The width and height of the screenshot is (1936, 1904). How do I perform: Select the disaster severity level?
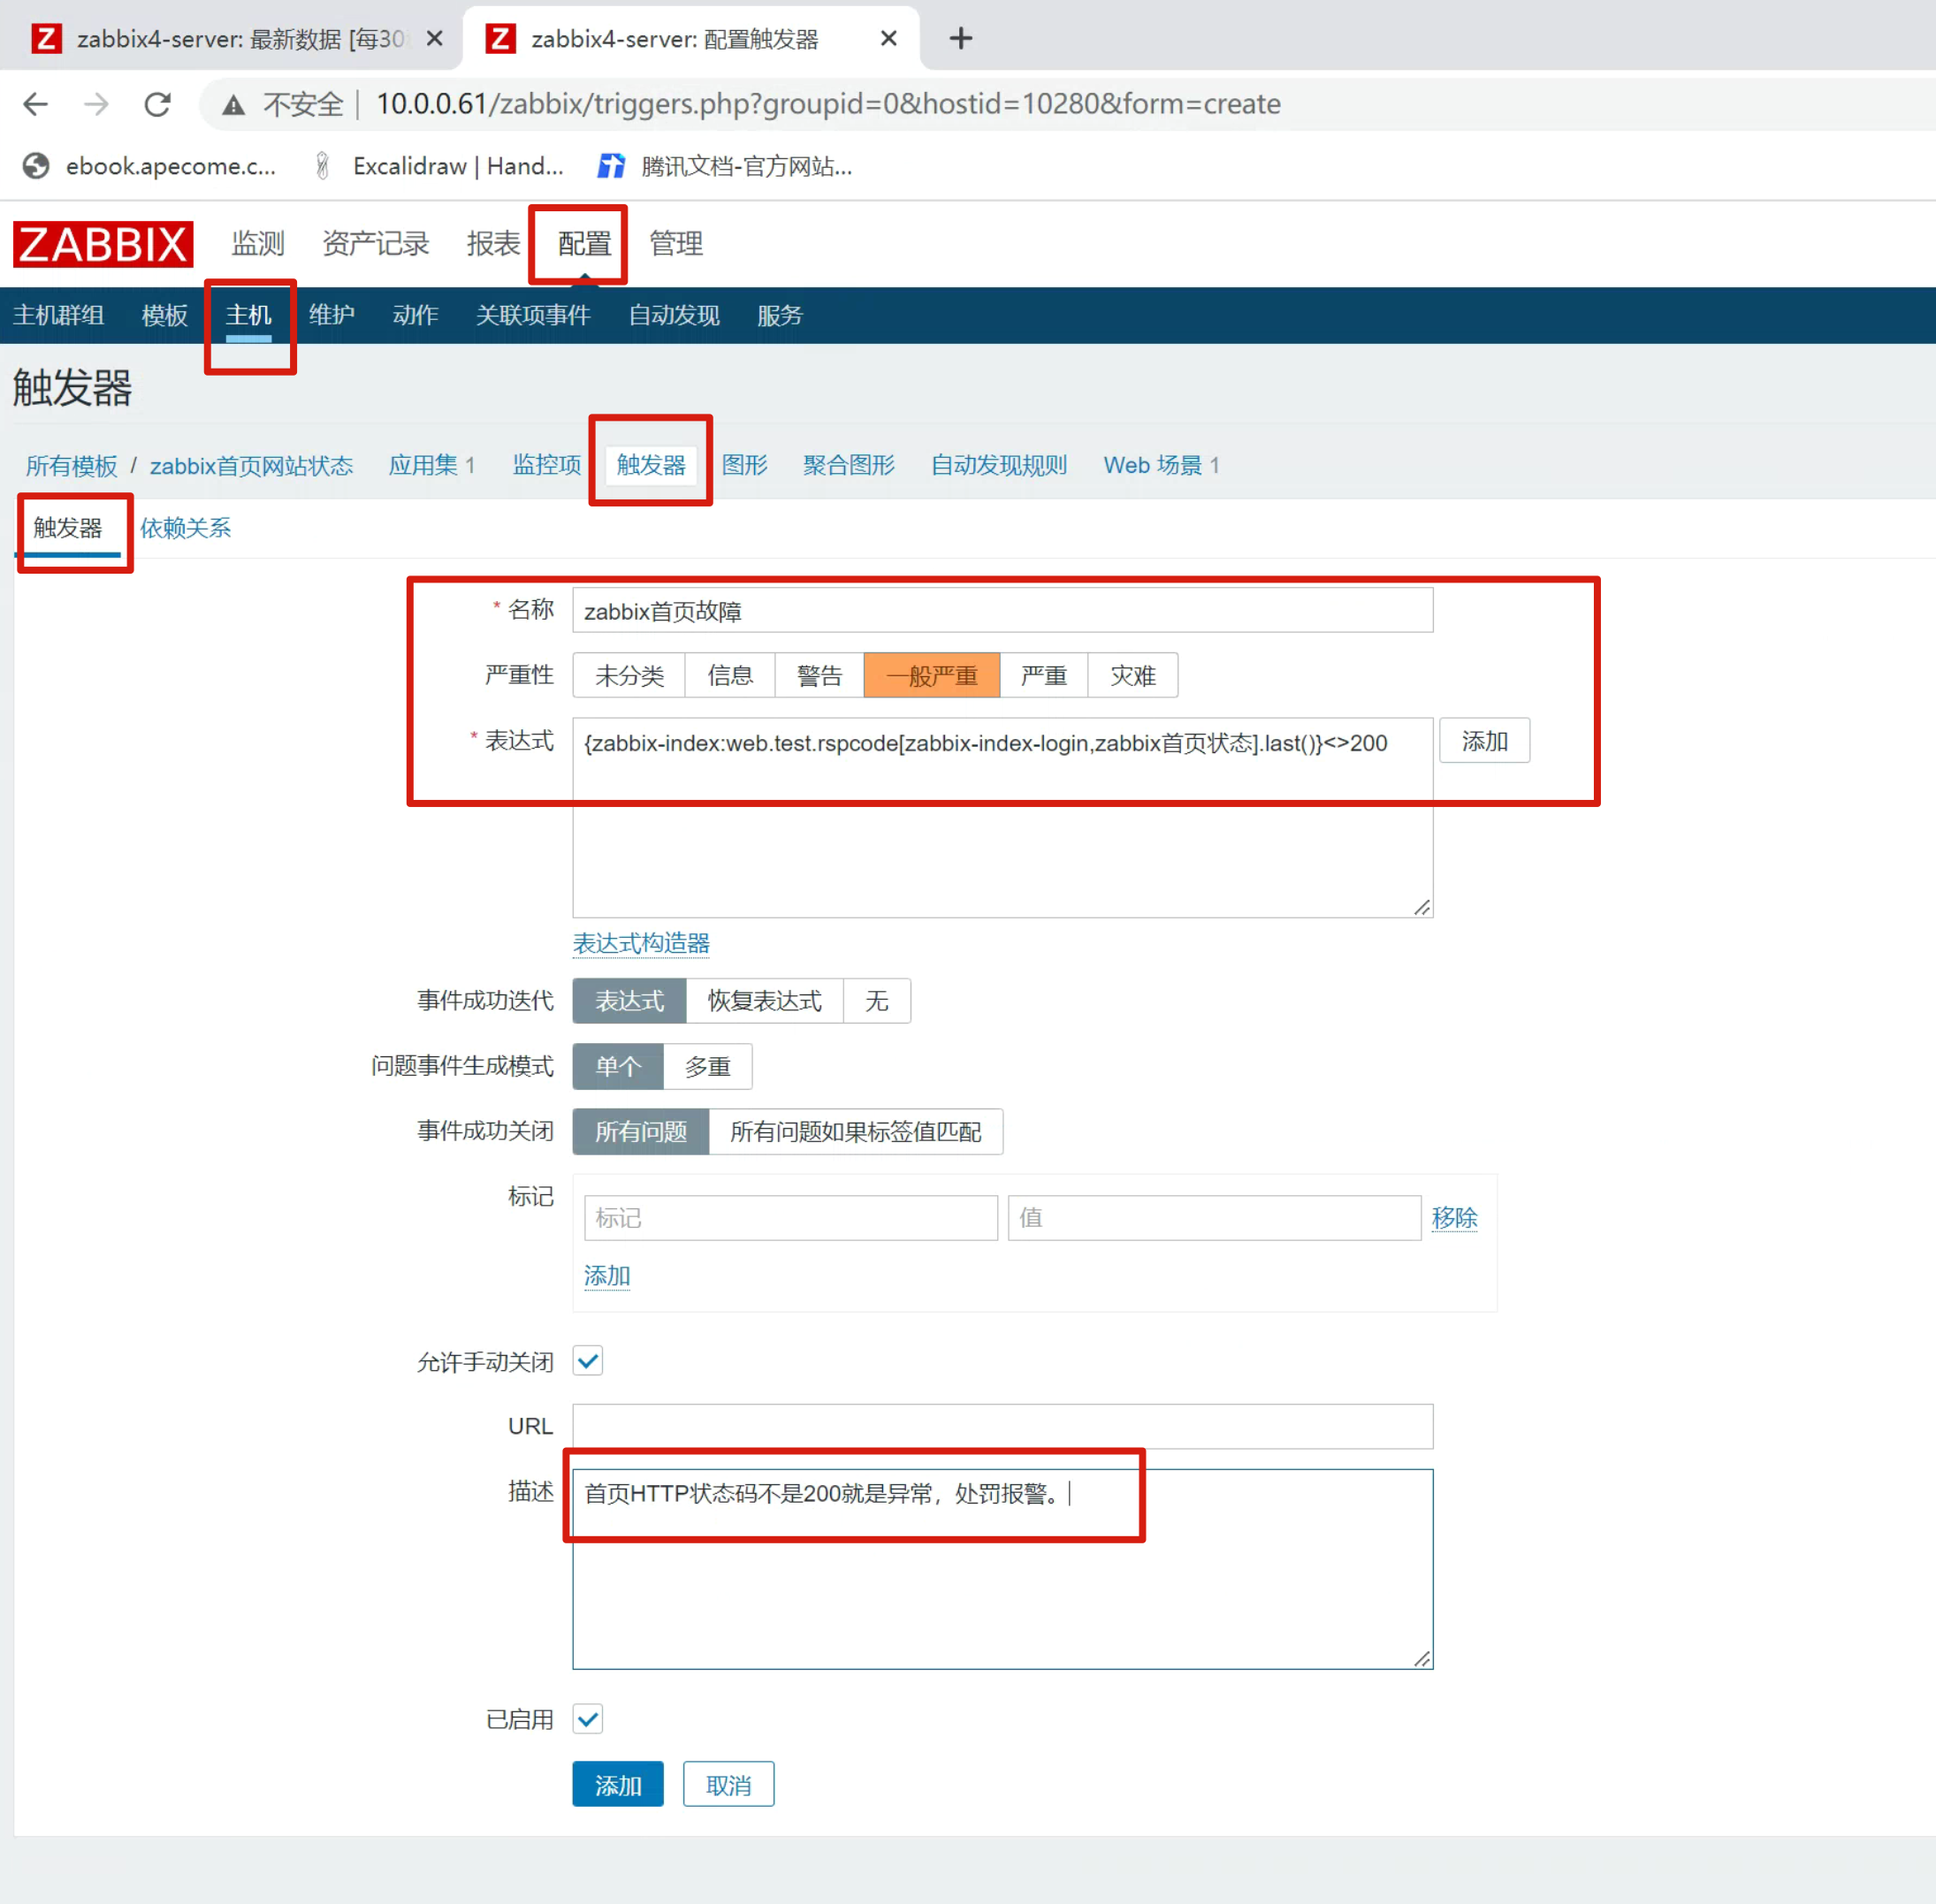(x=1132, y=676)
